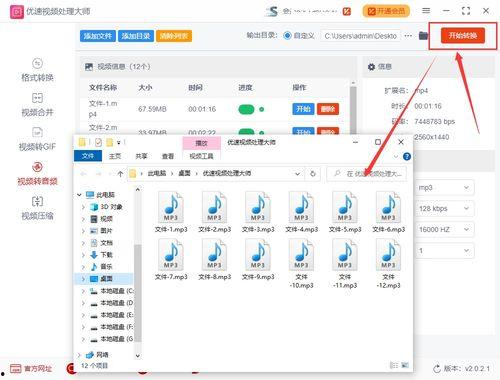Click the 清除列表 clear list button
Viewport: 500px width, 380px height.
[174, 36]
